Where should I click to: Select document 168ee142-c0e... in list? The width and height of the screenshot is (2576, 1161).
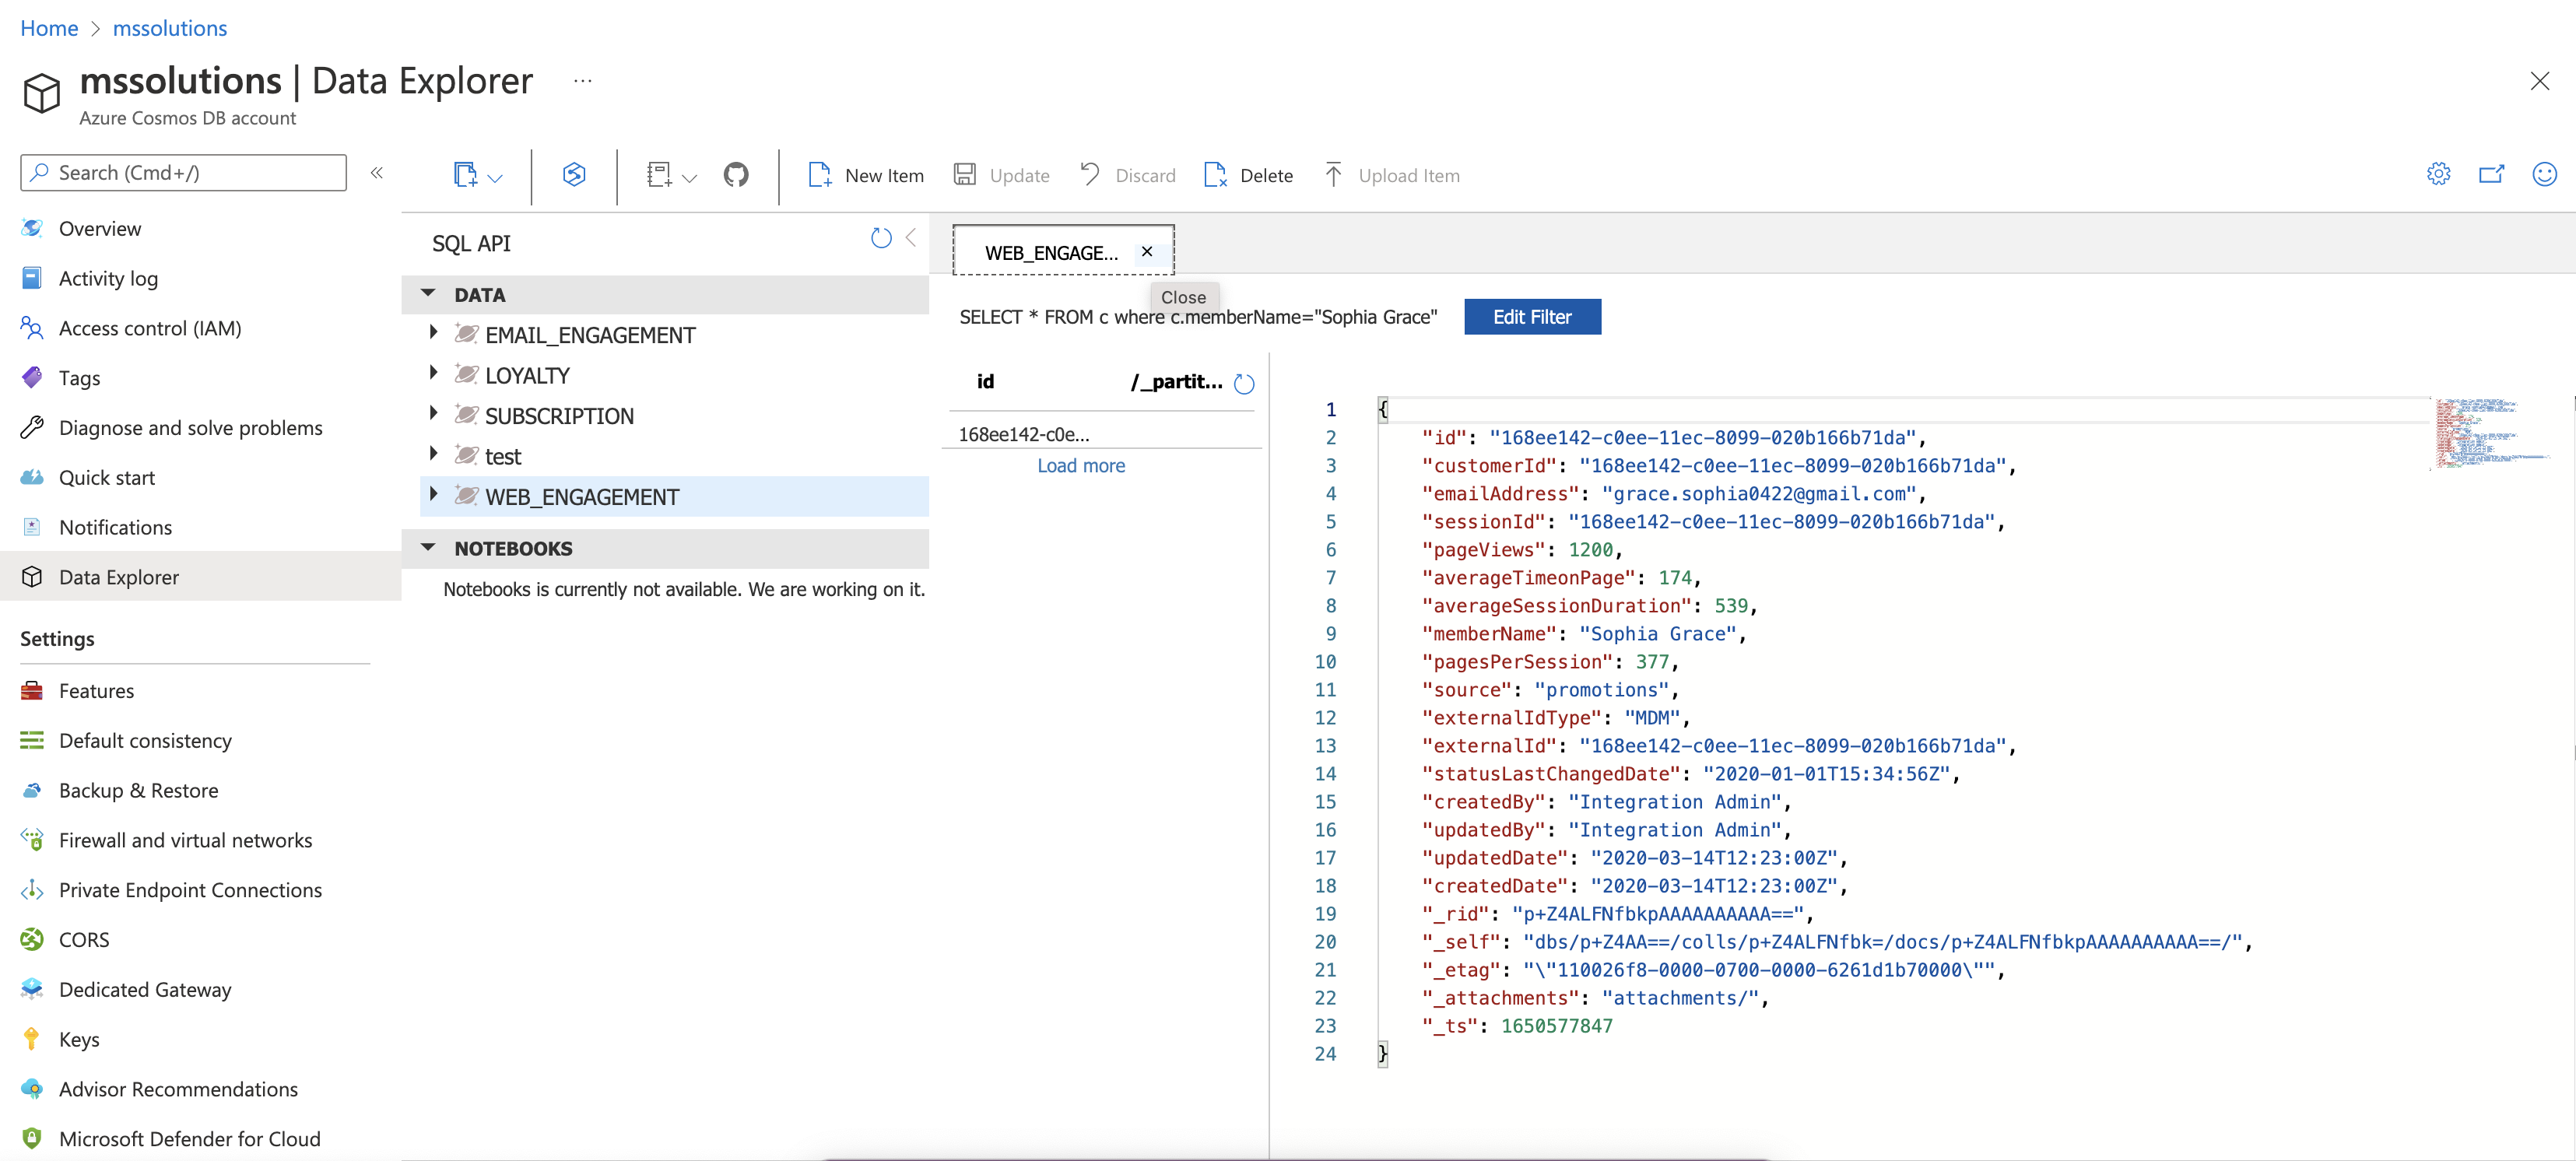[1100, 434]
